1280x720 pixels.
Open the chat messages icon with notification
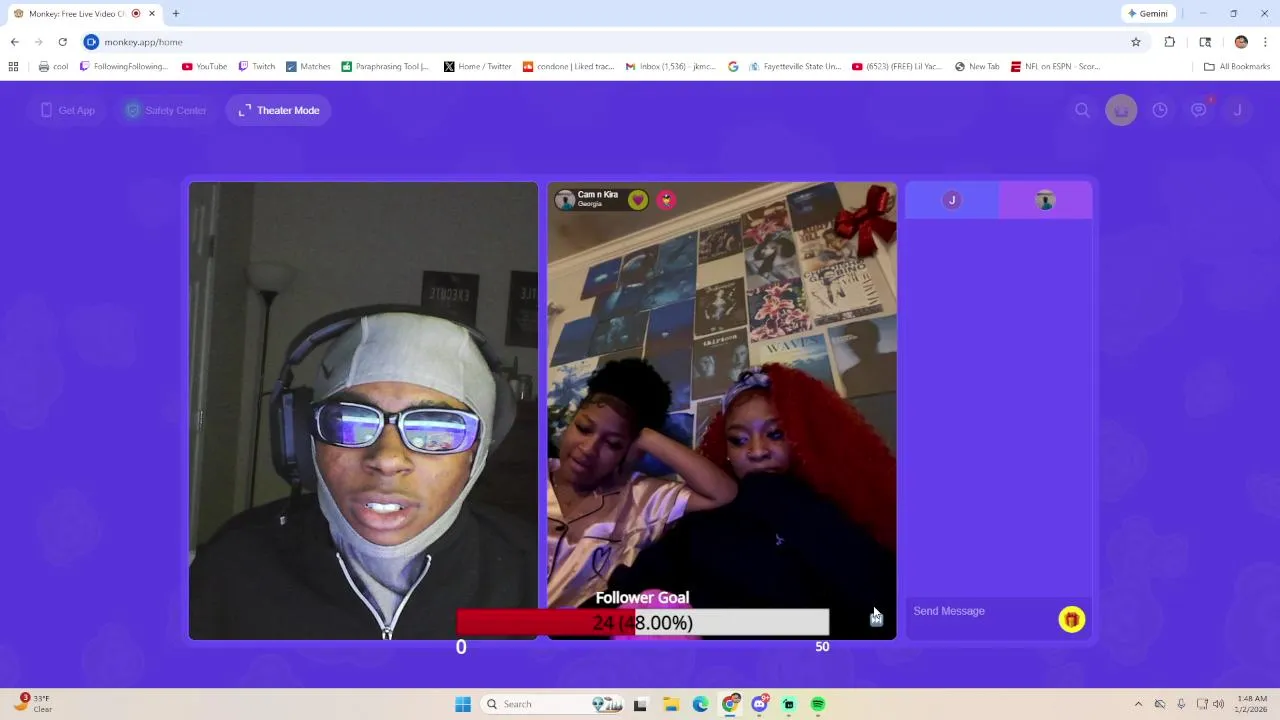point(1199,110)
